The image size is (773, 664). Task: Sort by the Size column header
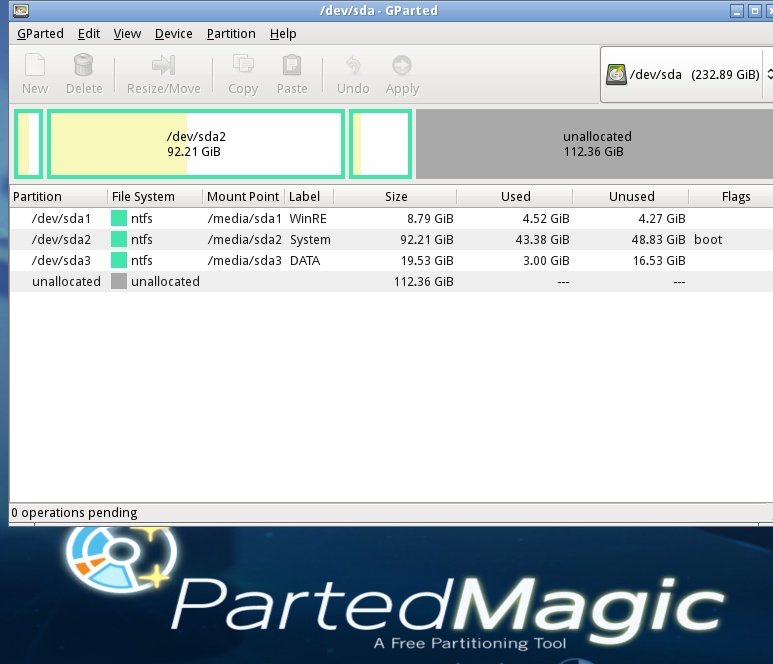395,197
